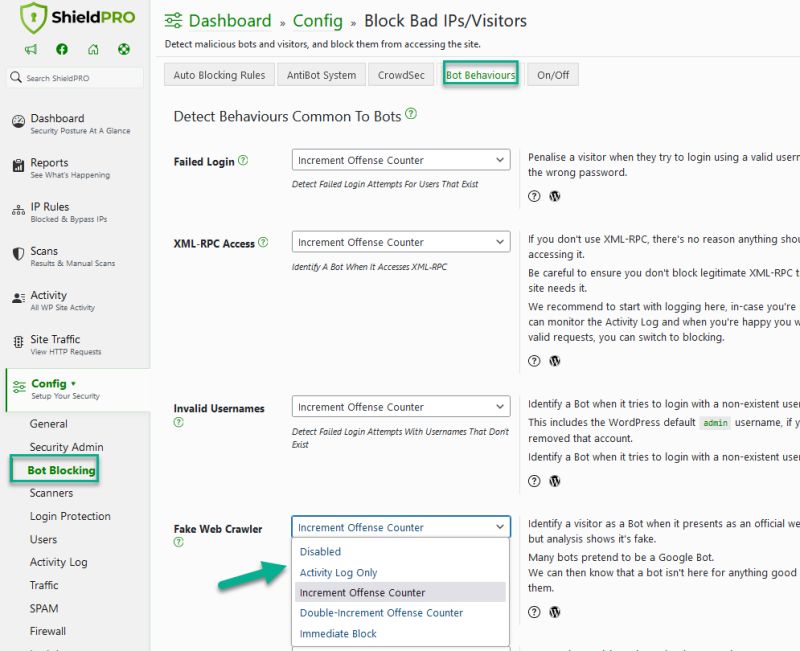Screen dimensions: 800x651
Task: Open Firewall config section
Action: 48,631
